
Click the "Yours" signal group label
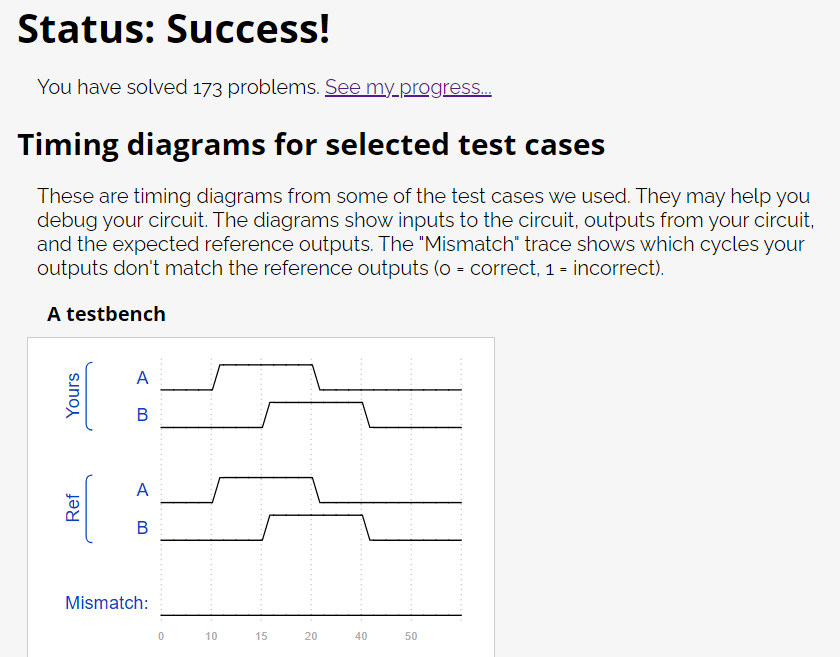click(73, 395)
